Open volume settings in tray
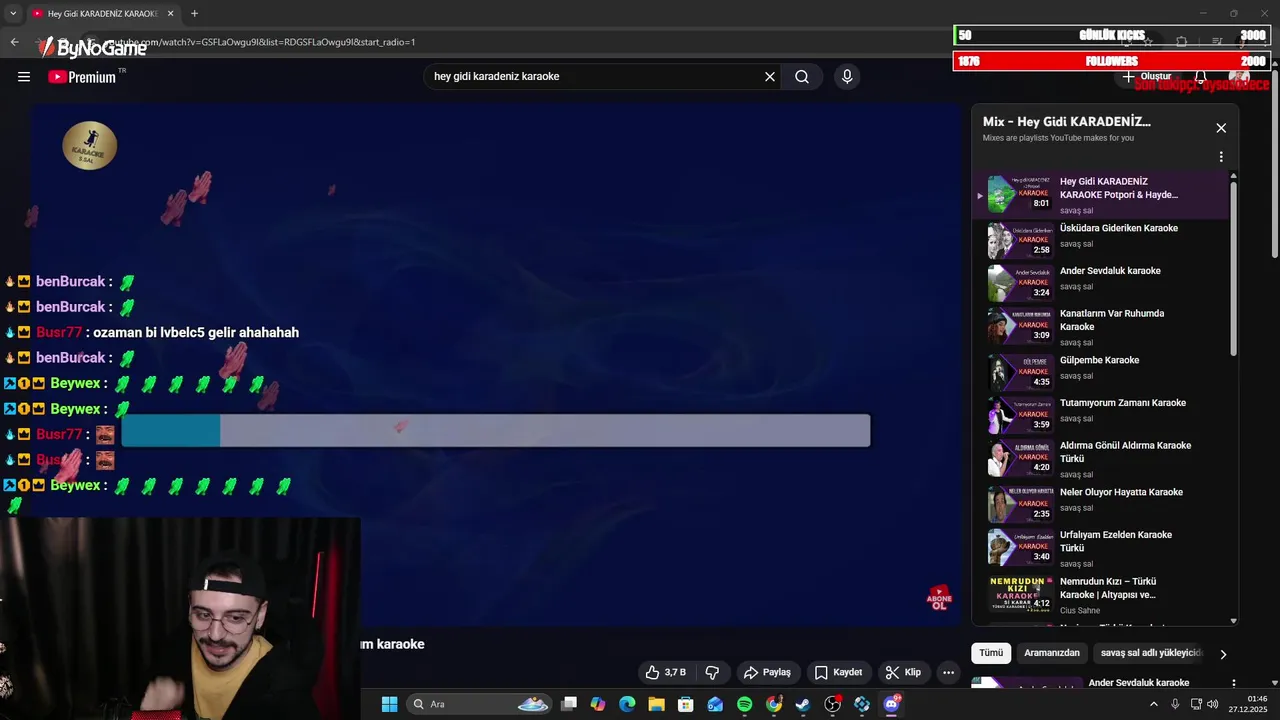 [x=1213, y=704]
